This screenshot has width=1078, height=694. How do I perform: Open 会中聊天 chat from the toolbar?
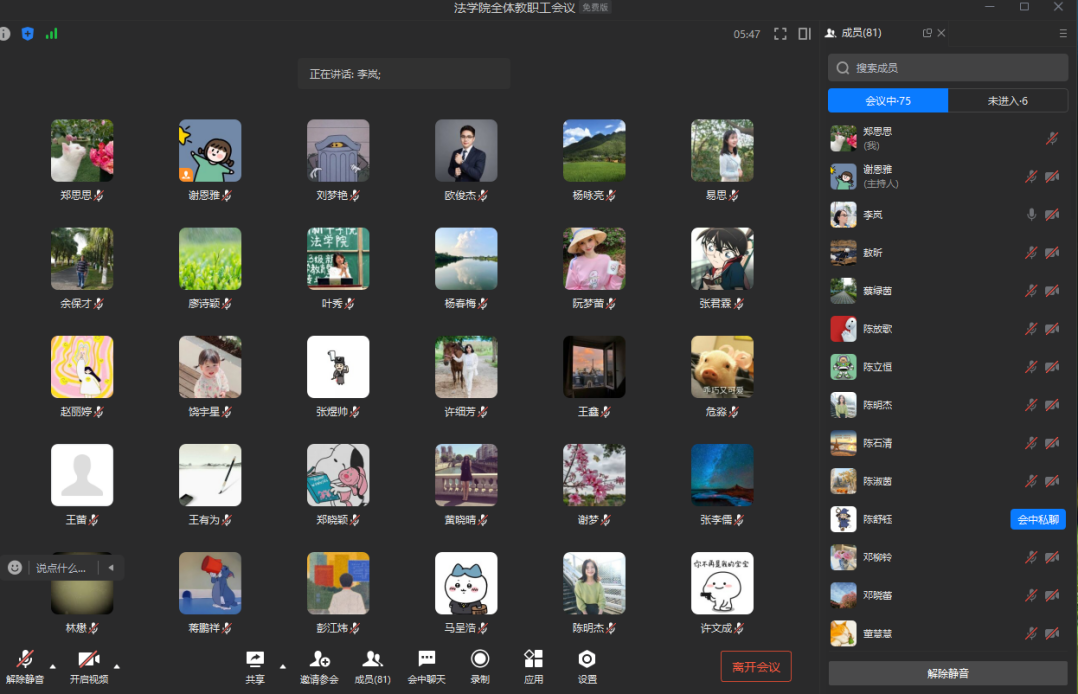point(426,665)
